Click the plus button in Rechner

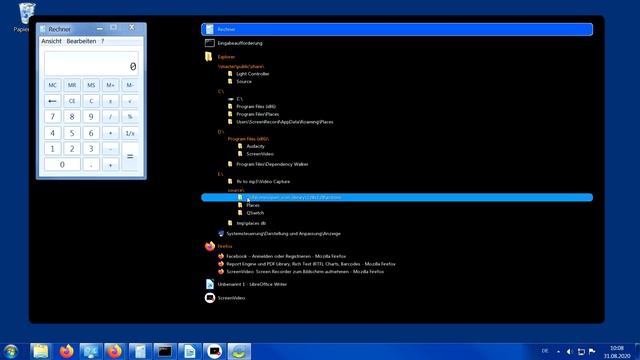pyautogui.click(x=110, y=164)
